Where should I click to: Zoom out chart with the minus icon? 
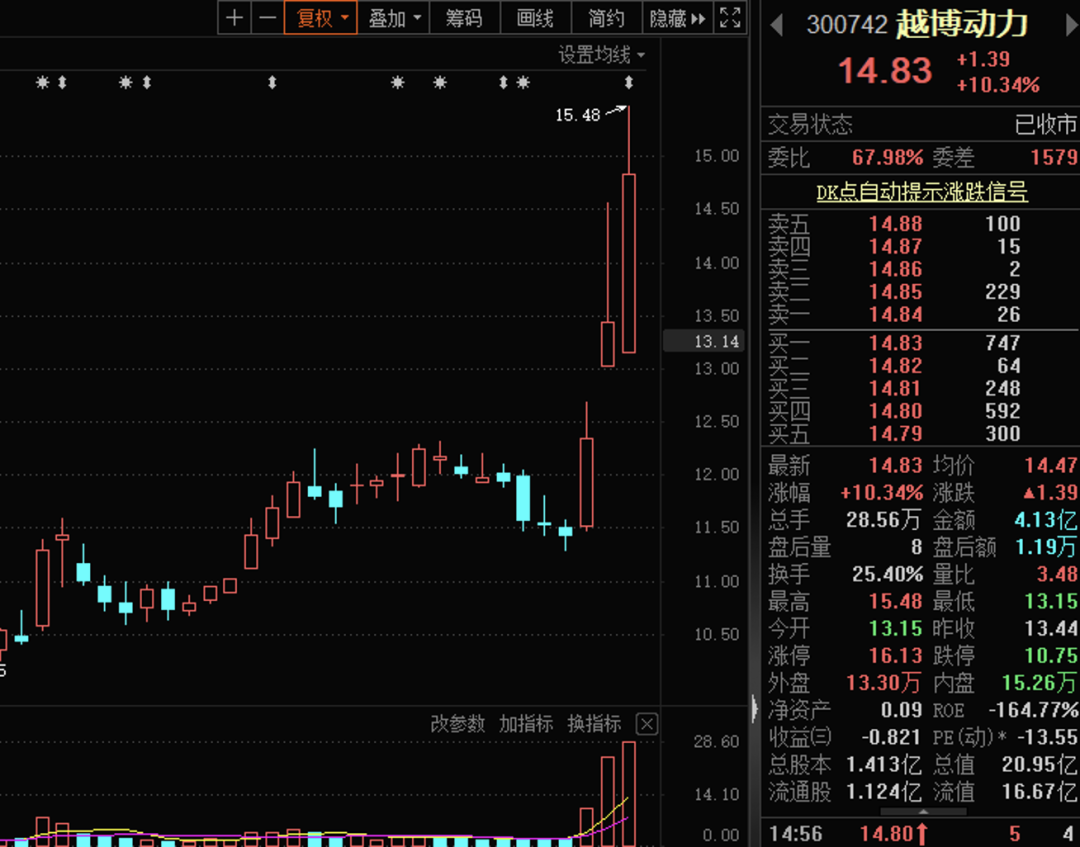coord(267,18)
